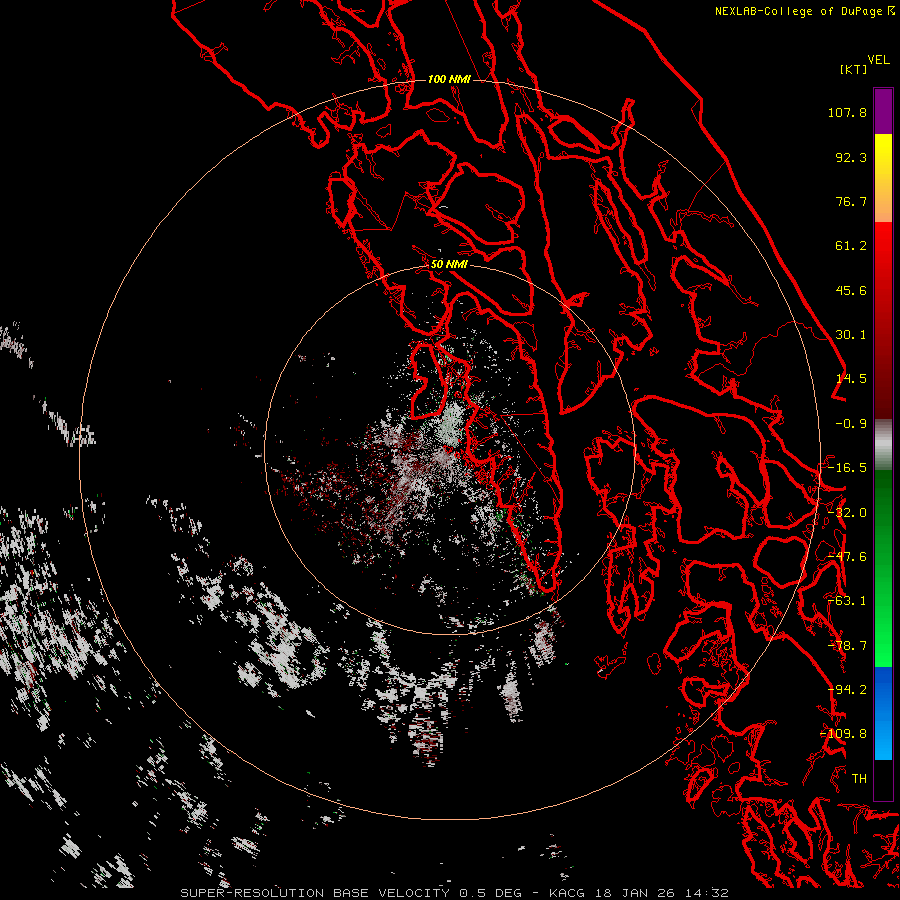Click the -109.8 velocity scale value

tap(843, 734)
